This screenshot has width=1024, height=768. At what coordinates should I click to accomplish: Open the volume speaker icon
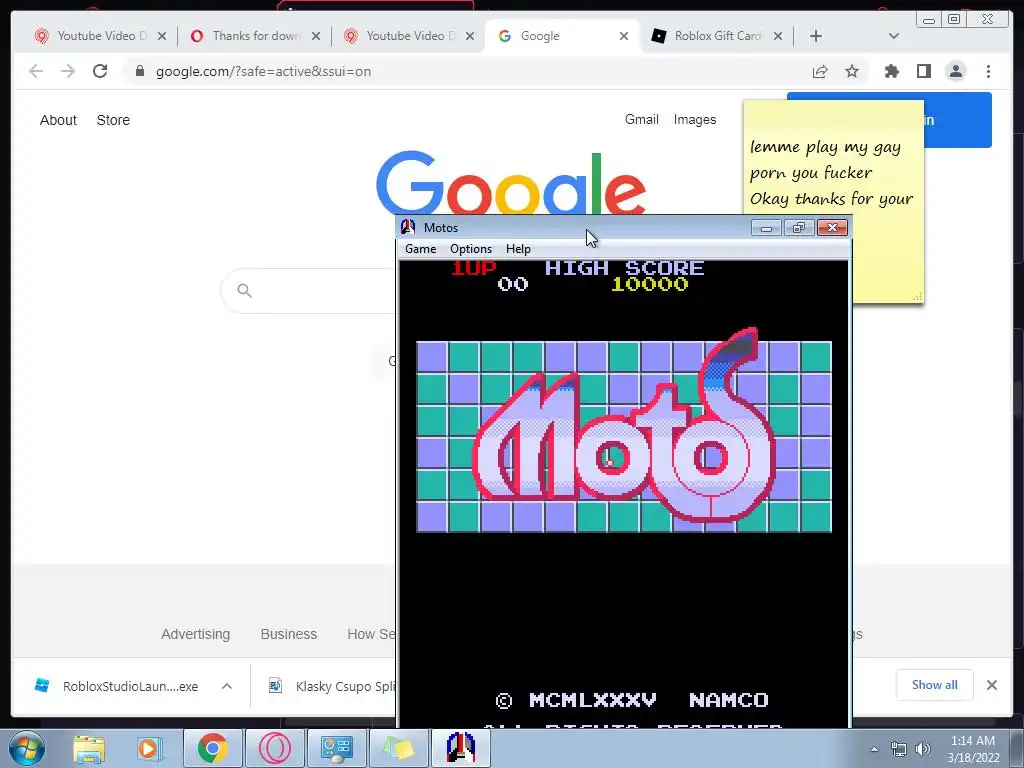(922, 749)
